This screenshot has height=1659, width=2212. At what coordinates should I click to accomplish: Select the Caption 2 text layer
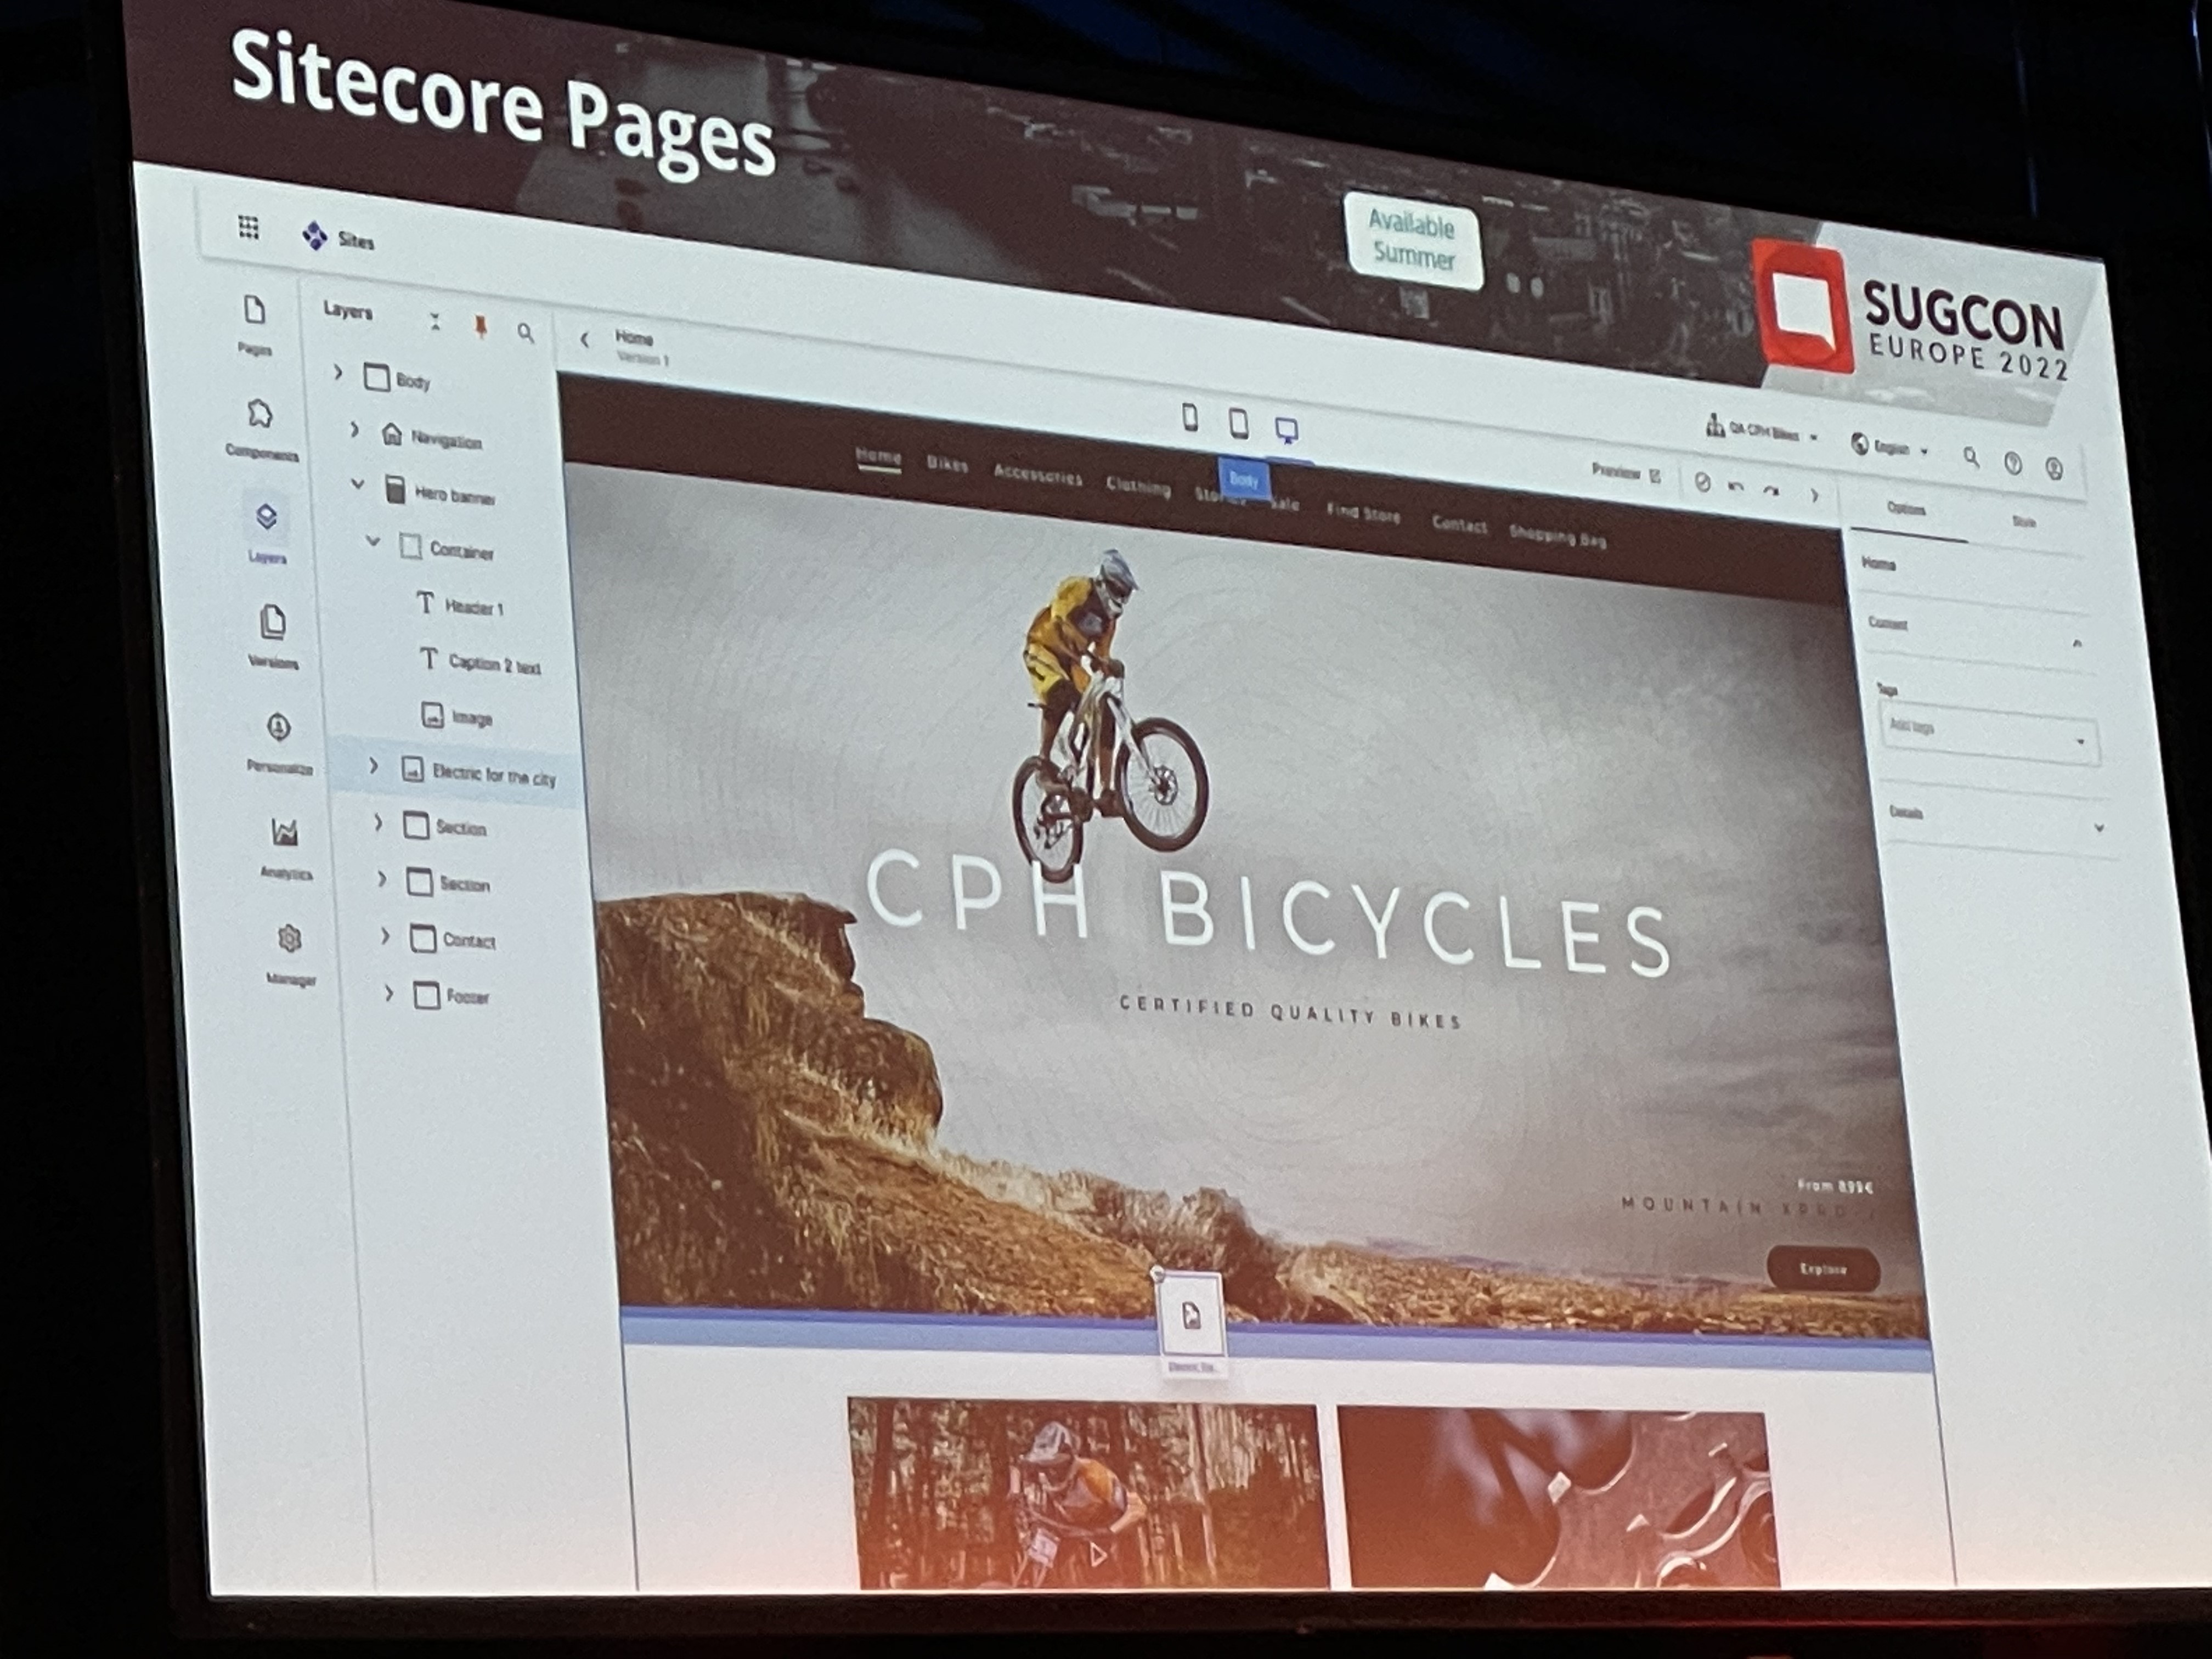[480, 662]
